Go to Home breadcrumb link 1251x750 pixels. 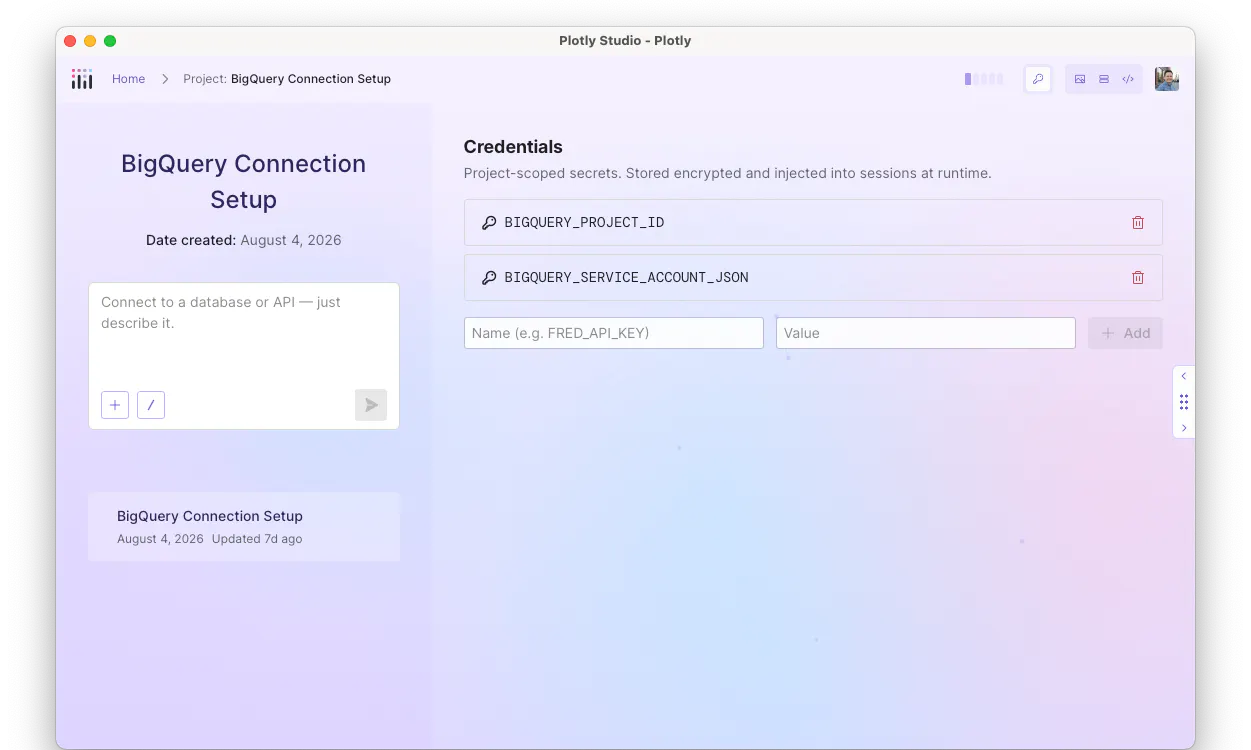click(128, 79)
